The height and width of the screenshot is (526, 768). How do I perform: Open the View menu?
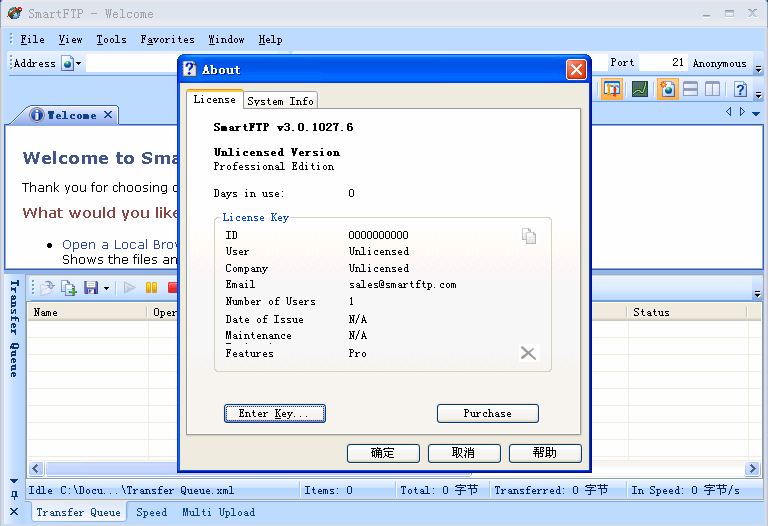[x=71, y=39]
